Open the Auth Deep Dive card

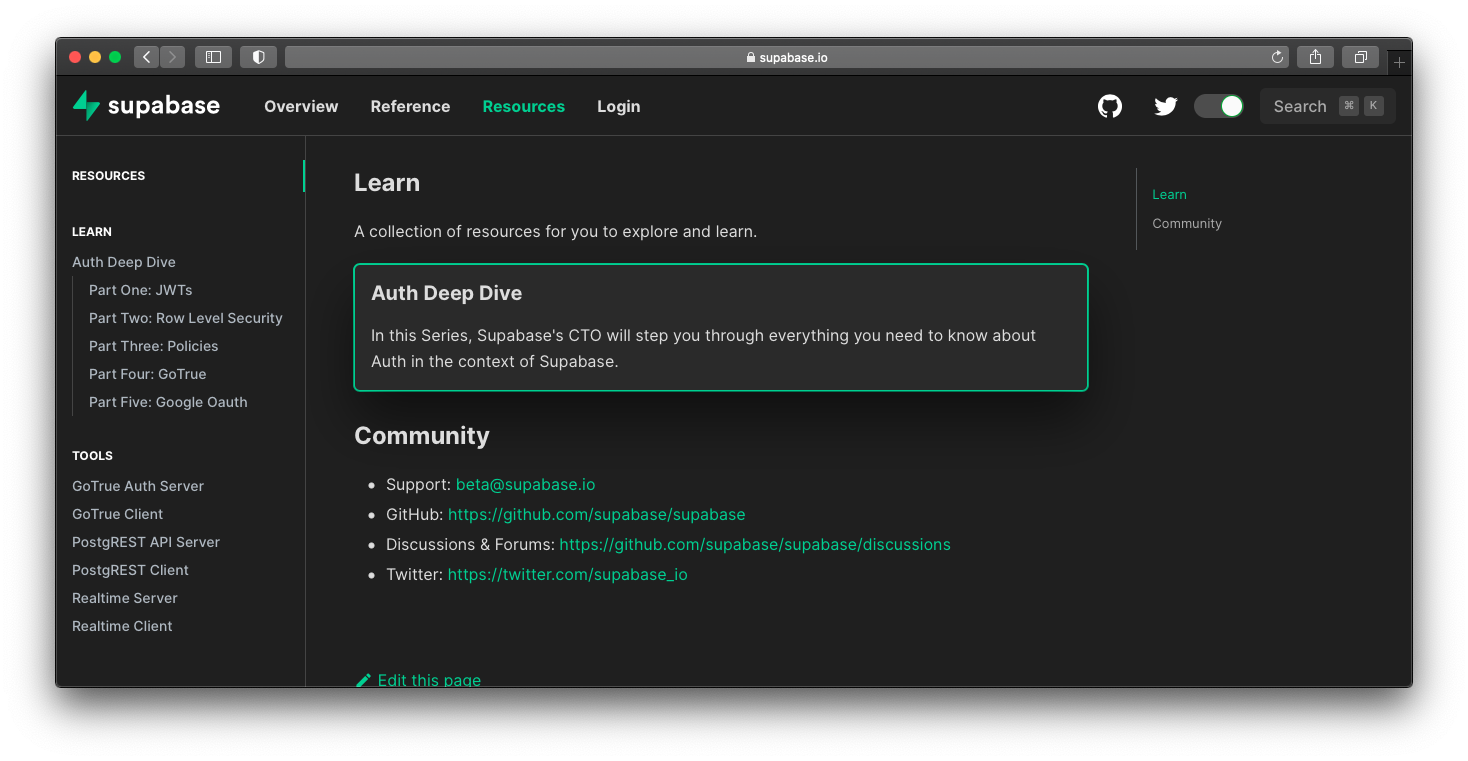coord(721,327)
